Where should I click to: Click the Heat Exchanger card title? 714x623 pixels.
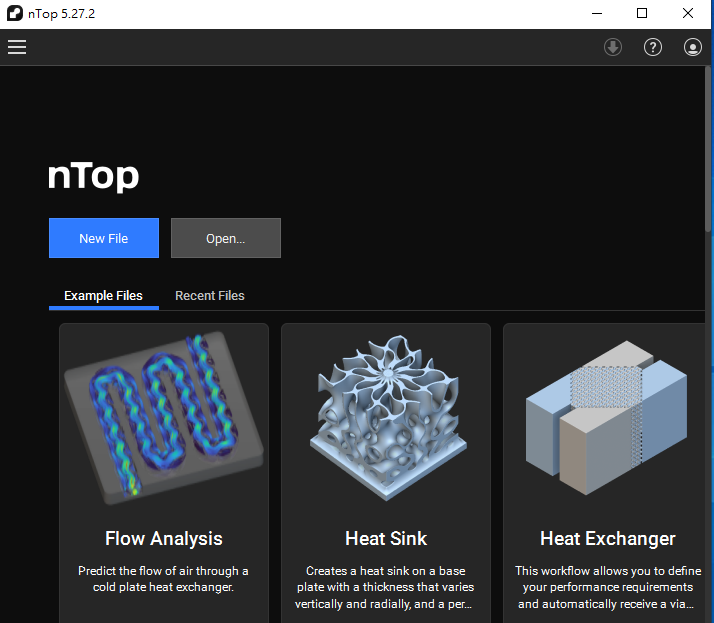pyautogui.click(x=608, y=539)
